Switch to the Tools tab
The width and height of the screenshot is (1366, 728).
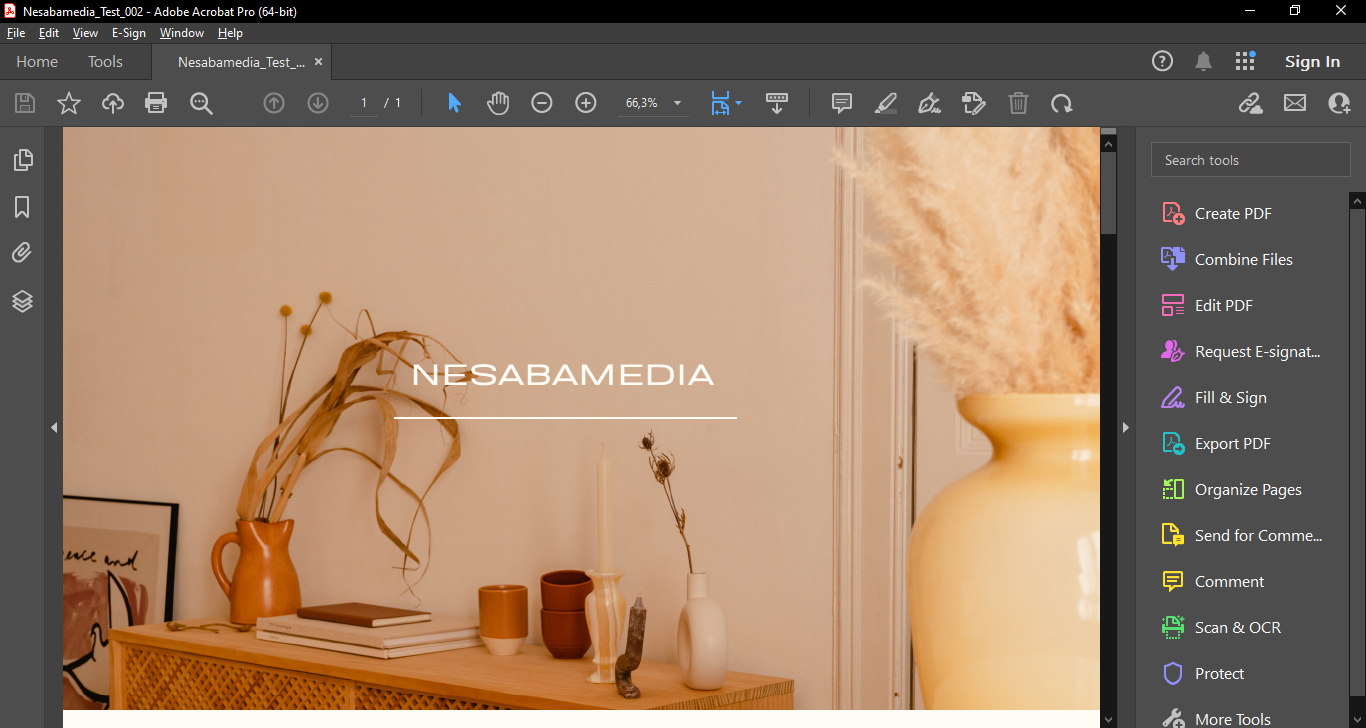[105, 62]
